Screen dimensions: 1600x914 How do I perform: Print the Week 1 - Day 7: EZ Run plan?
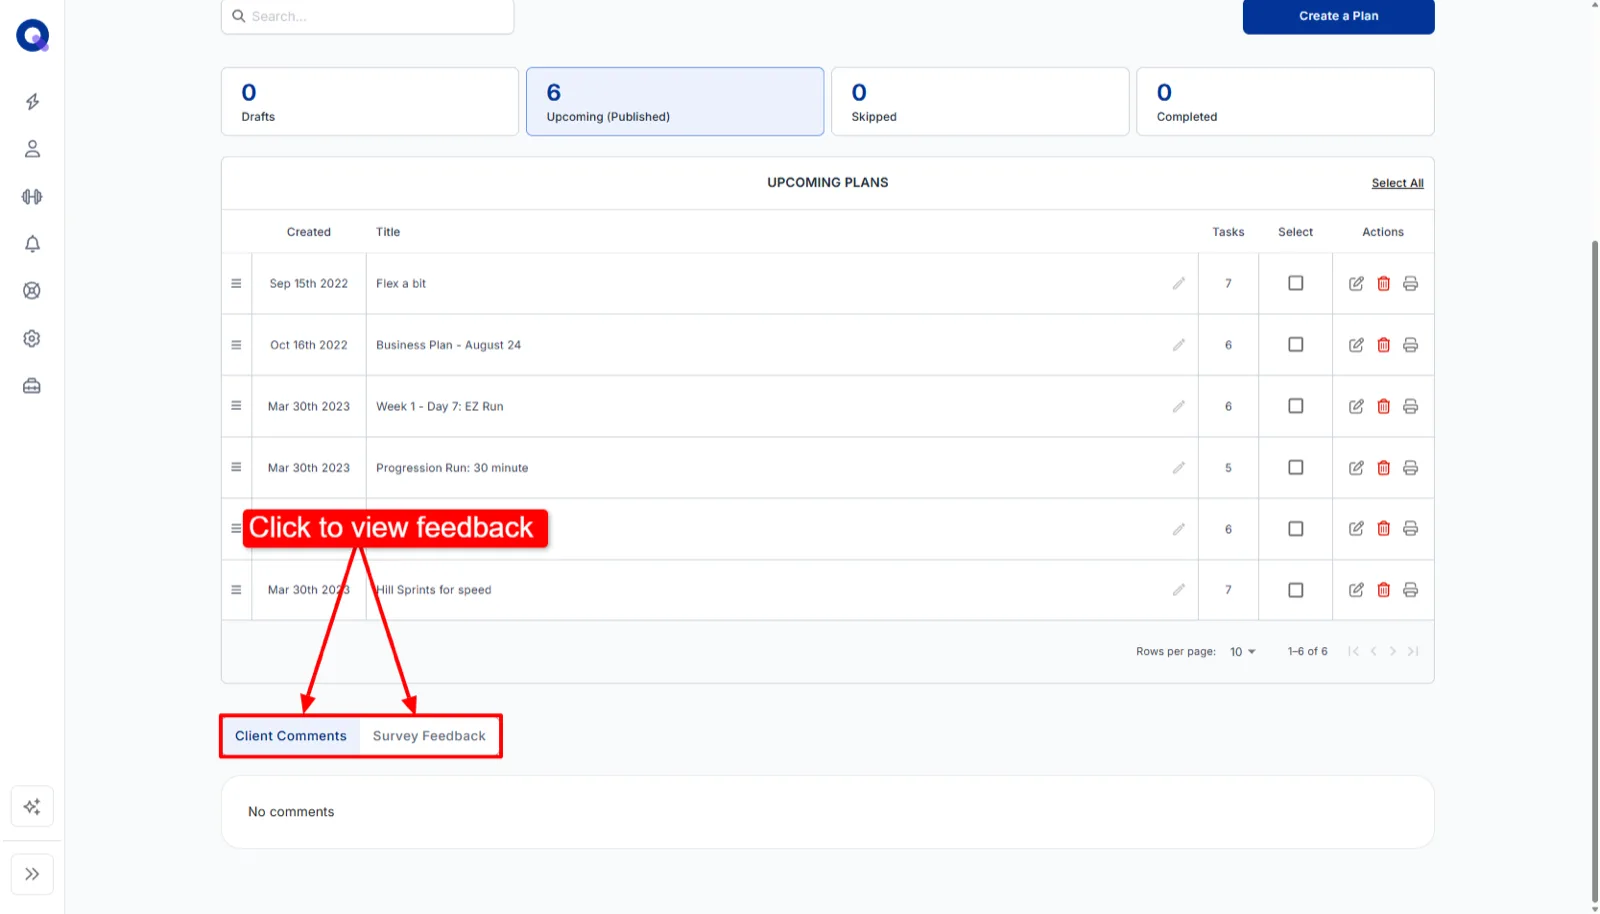coord(1411,406)
